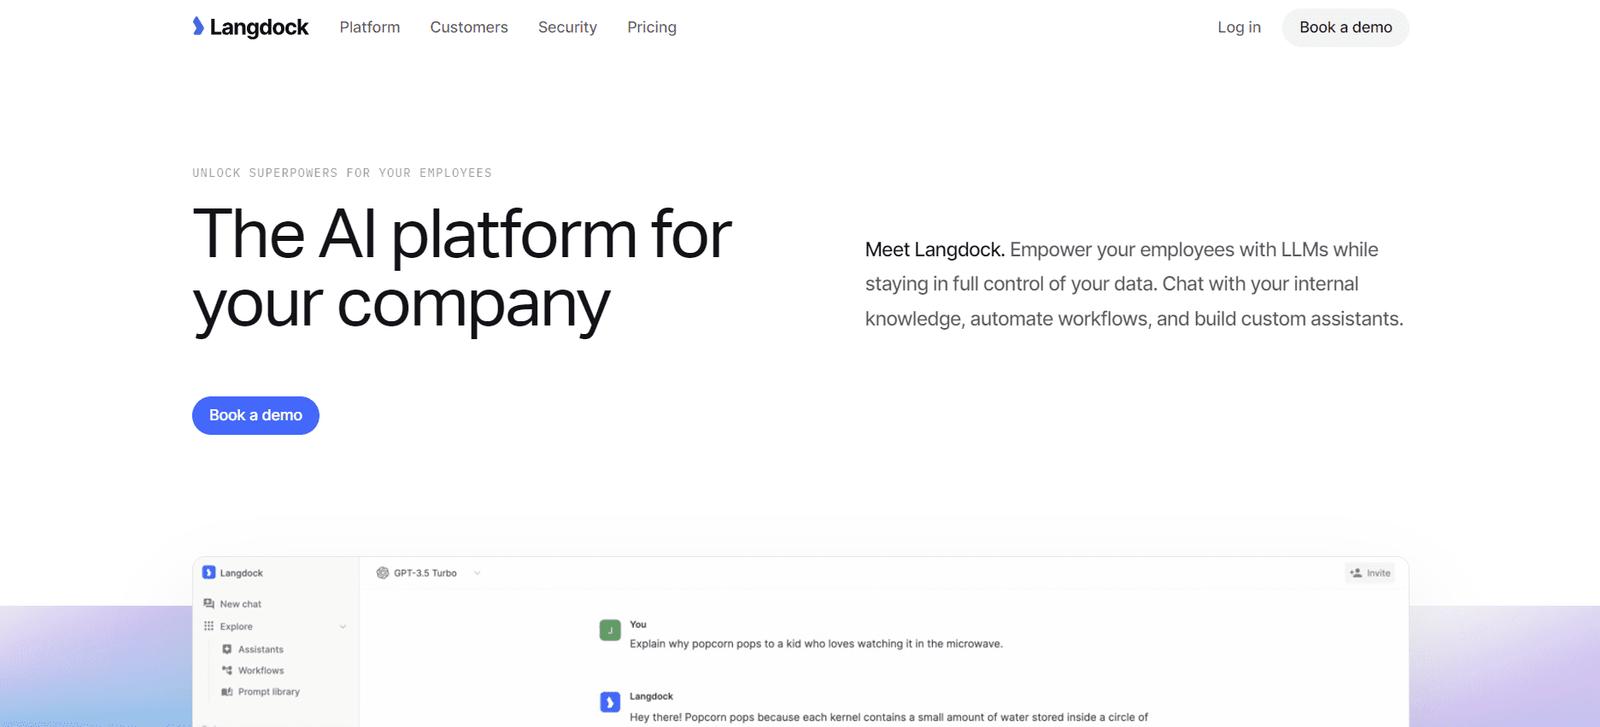Image resolution: width=1600 pixels, height=727 pixels.
Task: Click the New chat icon in sidebar
Action: [x=209, y=604]
